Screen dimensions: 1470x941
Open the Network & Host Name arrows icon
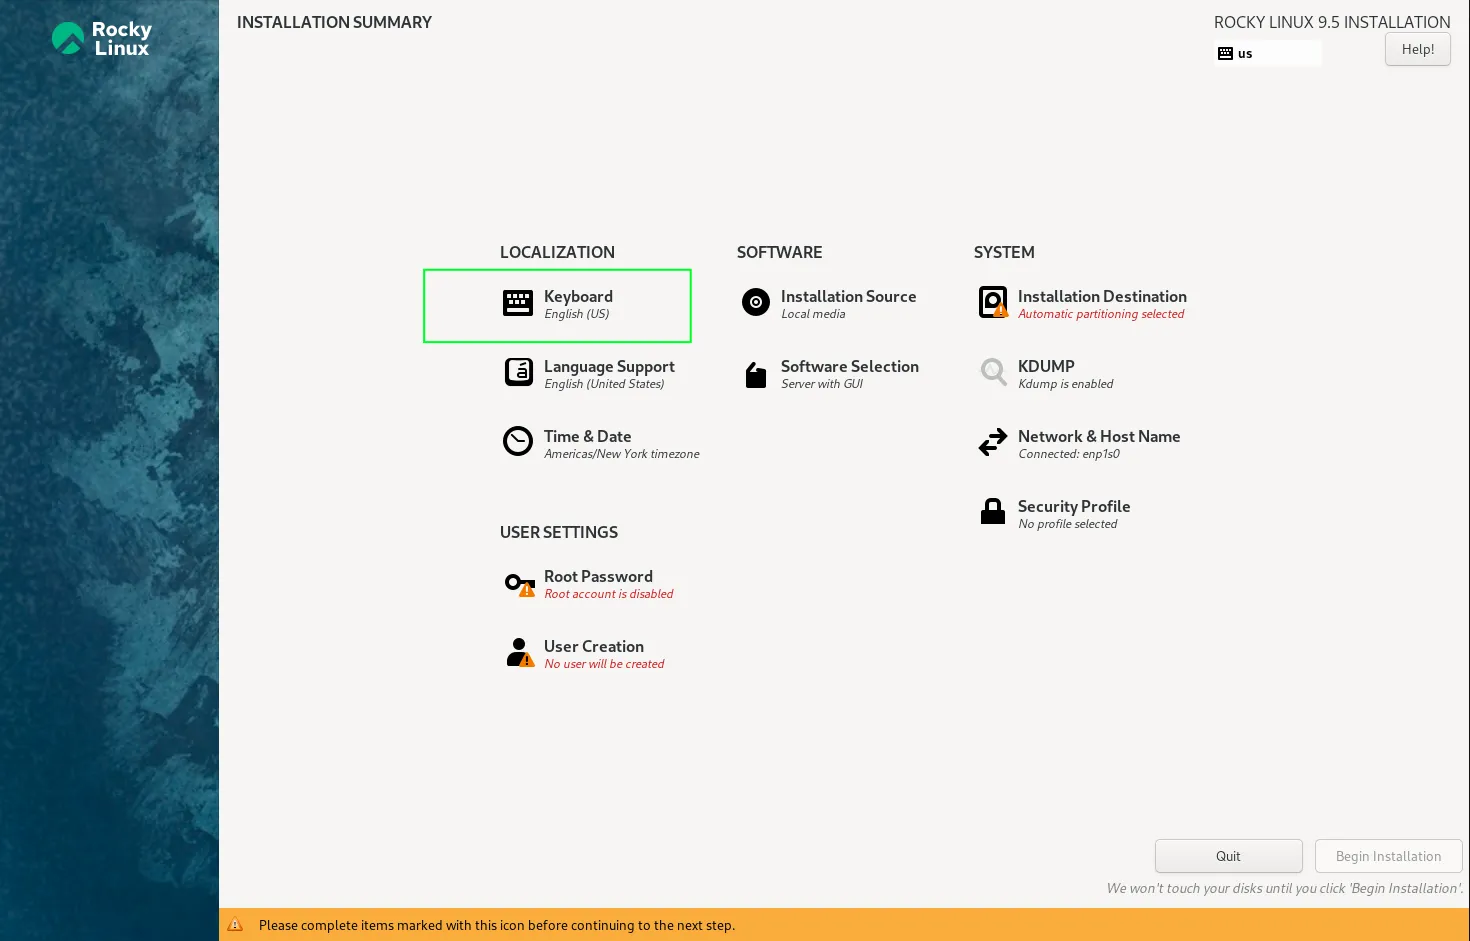pyautogui.click(x=993, y=442)
